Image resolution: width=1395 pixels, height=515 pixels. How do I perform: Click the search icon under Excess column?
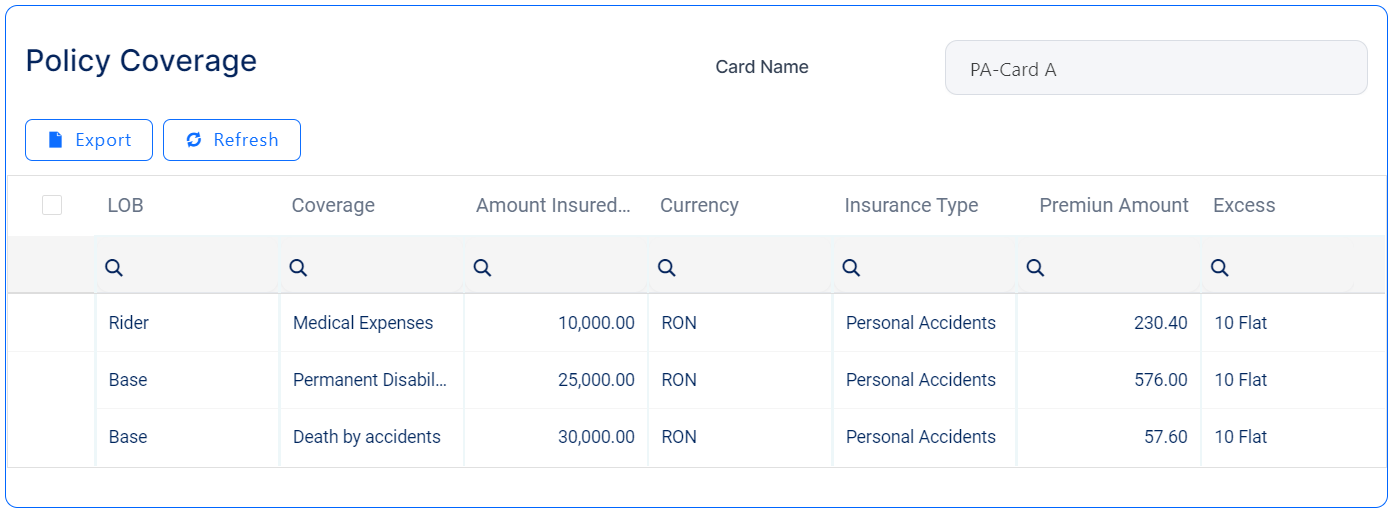point(1219,268)
